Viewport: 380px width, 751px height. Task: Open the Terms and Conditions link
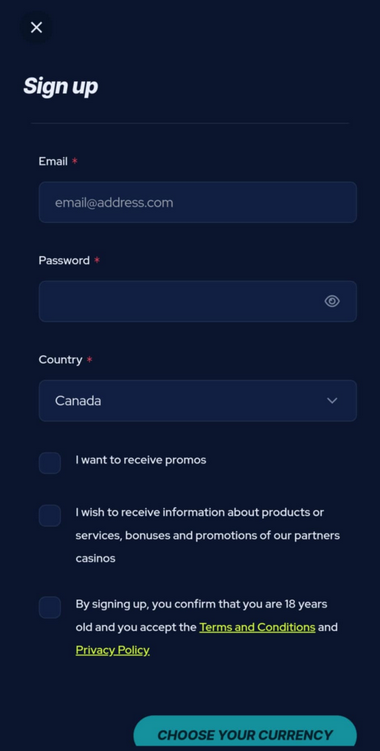pos(257,627)
